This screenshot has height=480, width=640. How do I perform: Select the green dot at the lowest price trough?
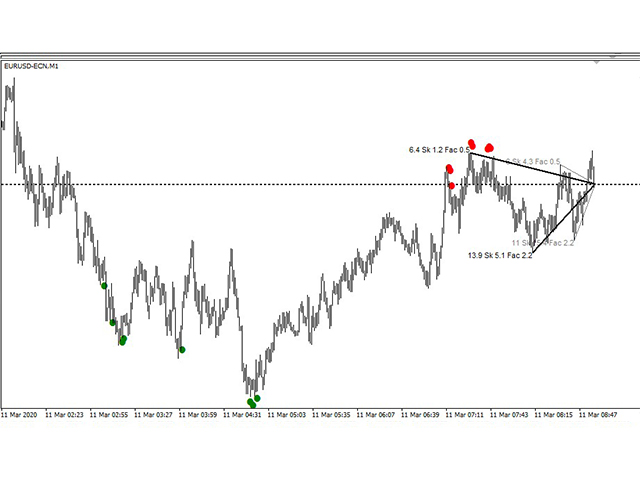[252, 403]
